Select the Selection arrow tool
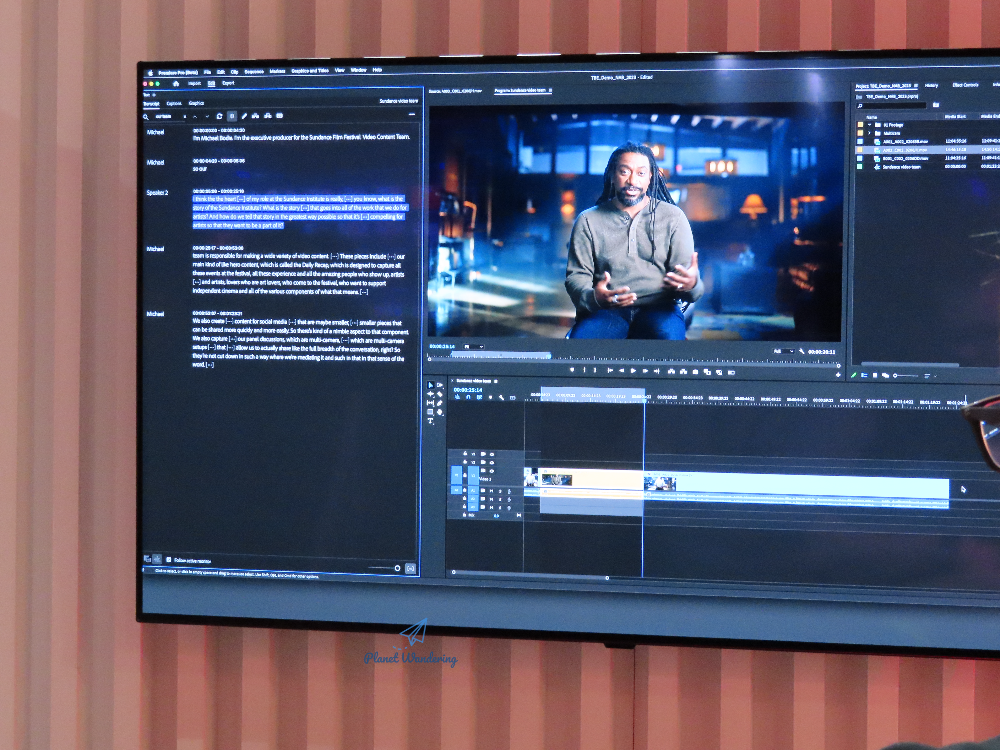1000x750 pixels. pyautogui.click(x=430, y=385)
